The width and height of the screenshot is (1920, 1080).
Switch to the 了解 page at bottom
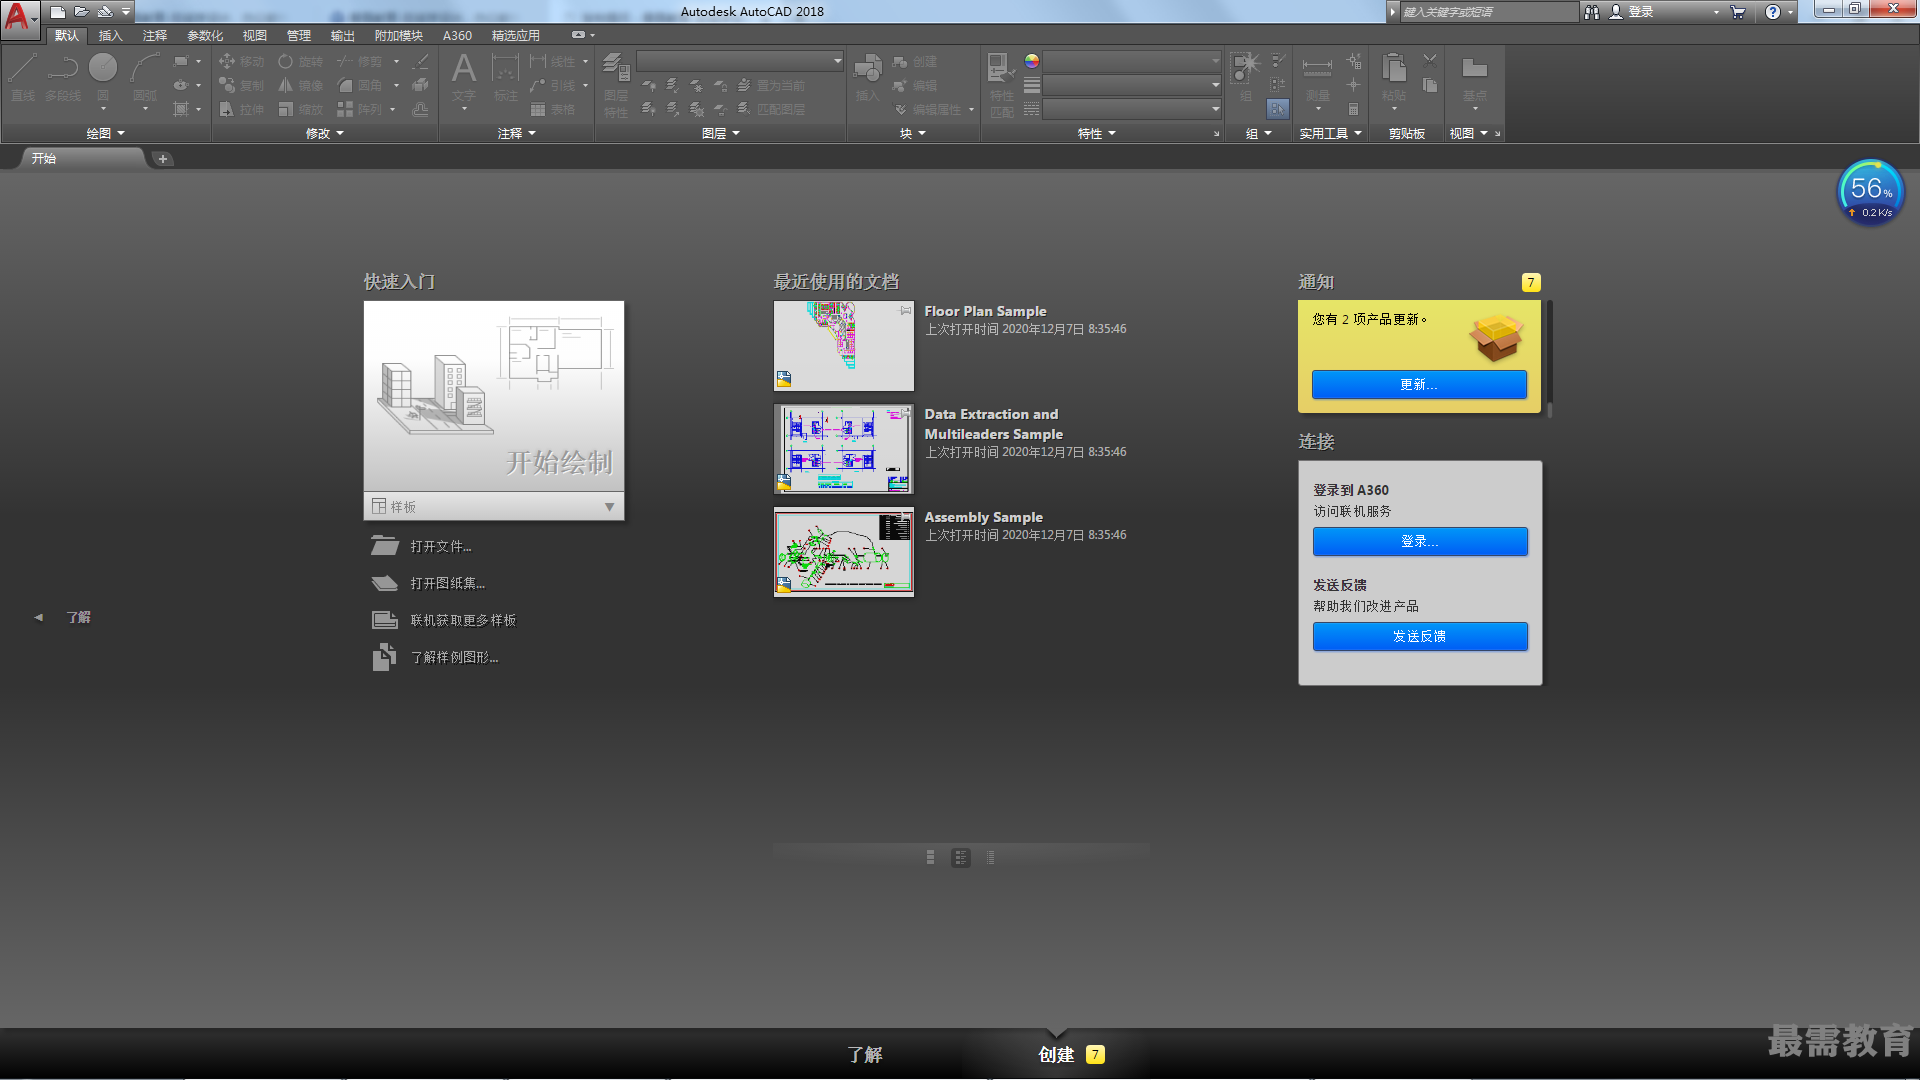pos(865,1054)
